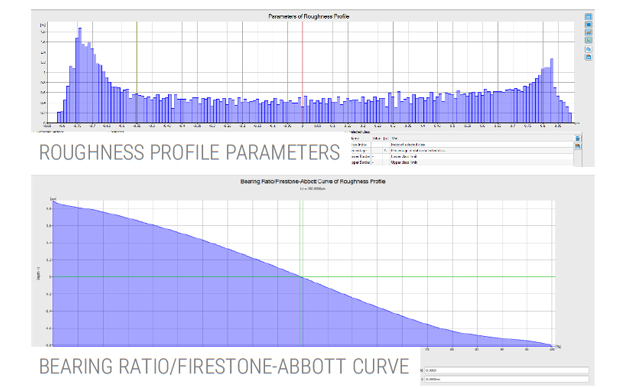Click the second blue icon in the histogram side toolbar

(588, 25)
